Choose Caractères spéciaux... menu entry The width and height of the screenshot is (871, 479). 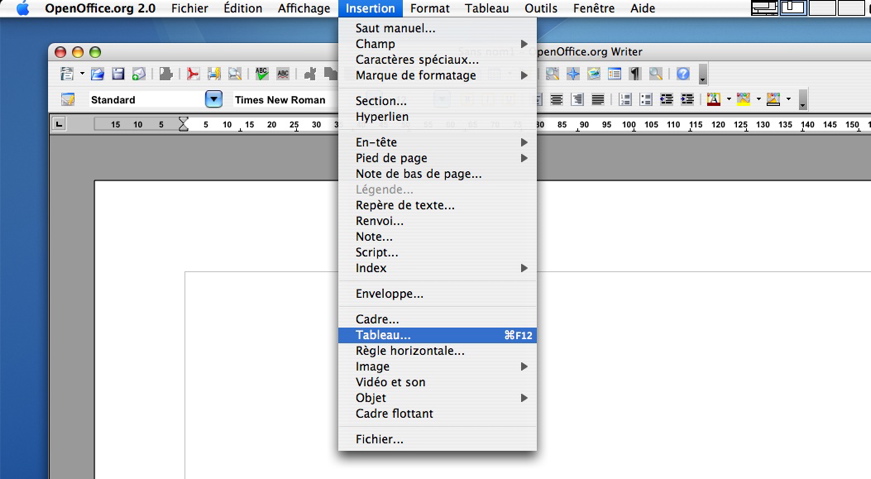point(438,59)
